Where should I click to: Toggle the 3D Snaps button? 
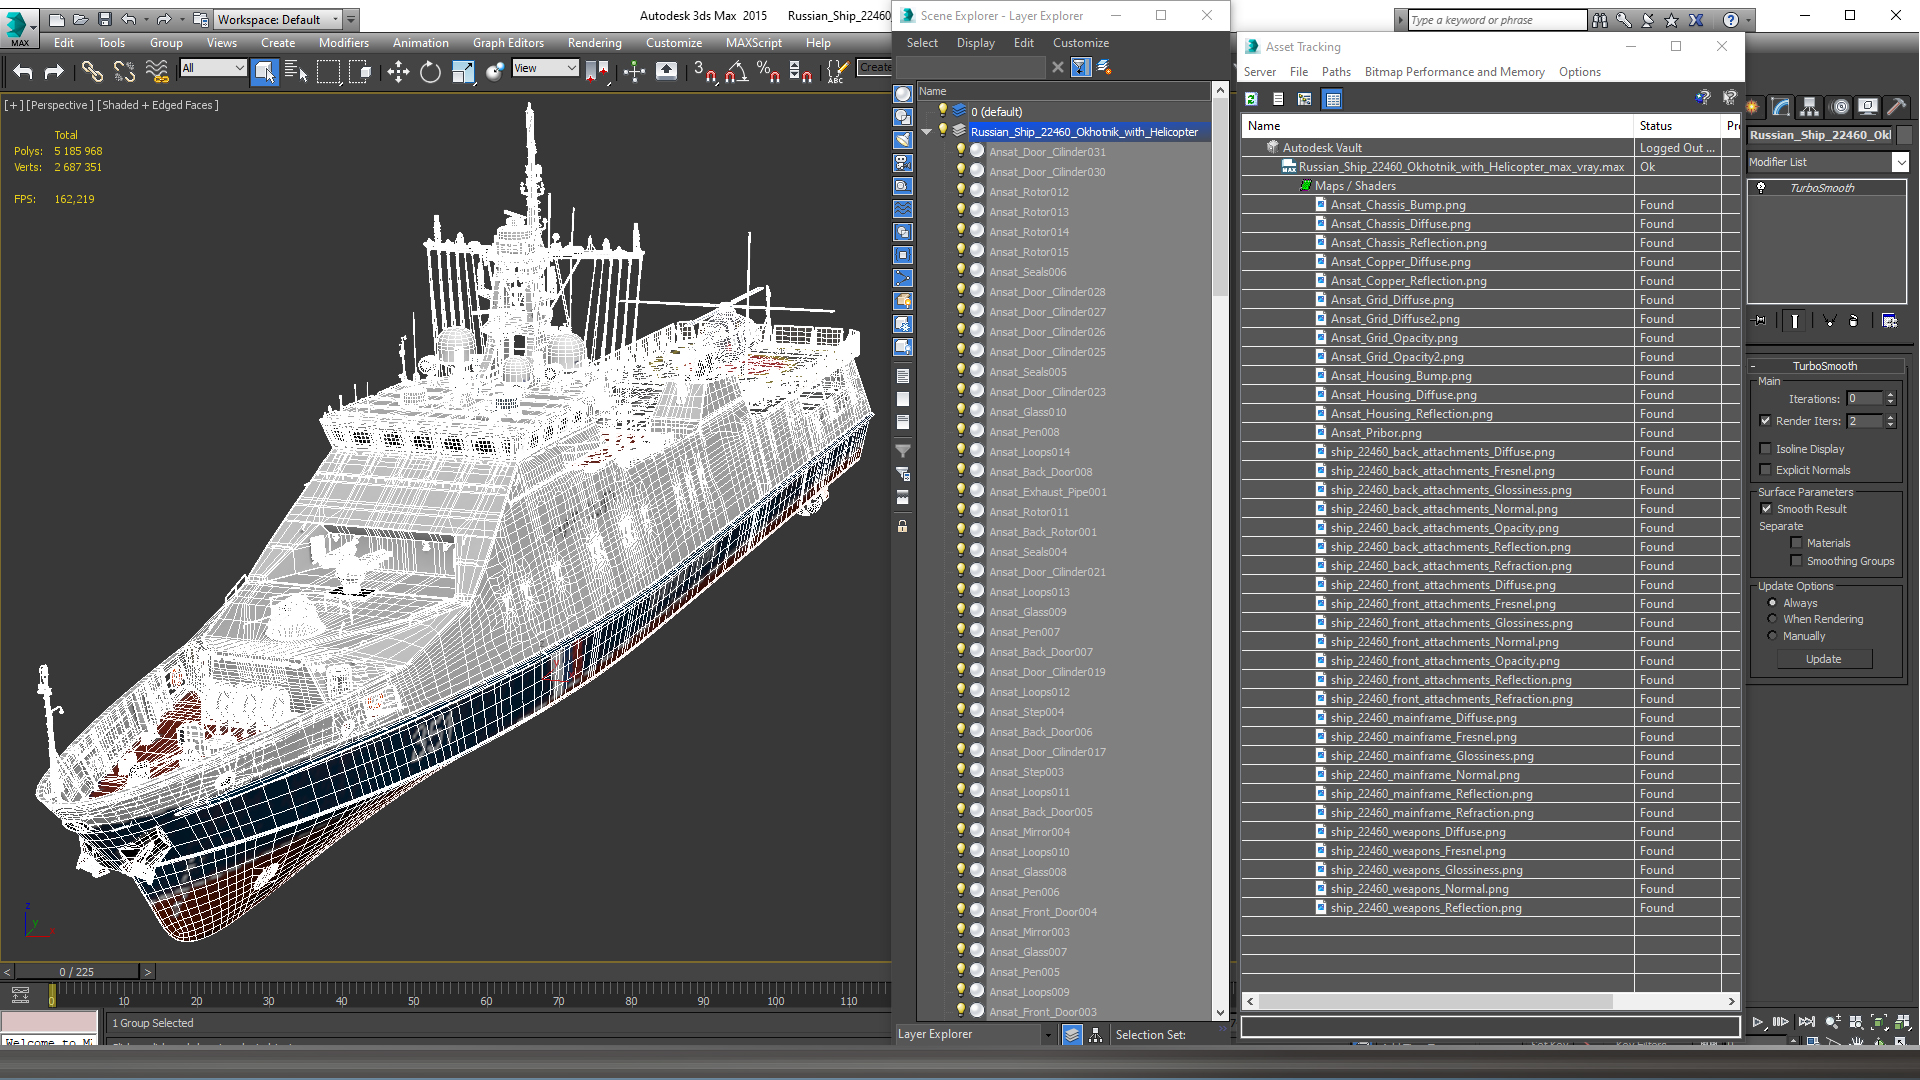705,71
